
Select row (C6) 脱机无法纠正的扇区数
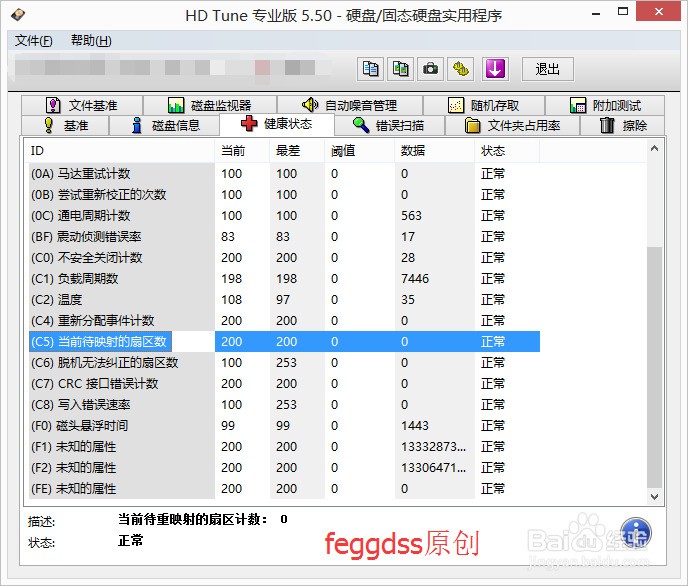click(x=284, y=363)
